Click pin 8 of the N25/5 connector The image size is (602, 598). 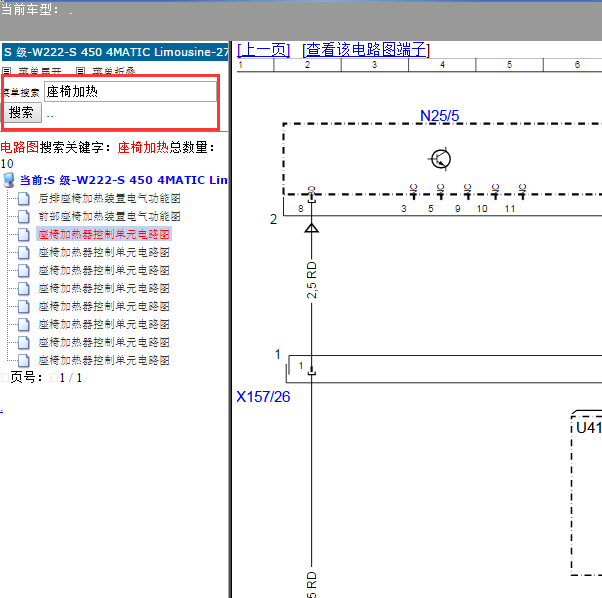pyautogui.click(x=301, y=209)
